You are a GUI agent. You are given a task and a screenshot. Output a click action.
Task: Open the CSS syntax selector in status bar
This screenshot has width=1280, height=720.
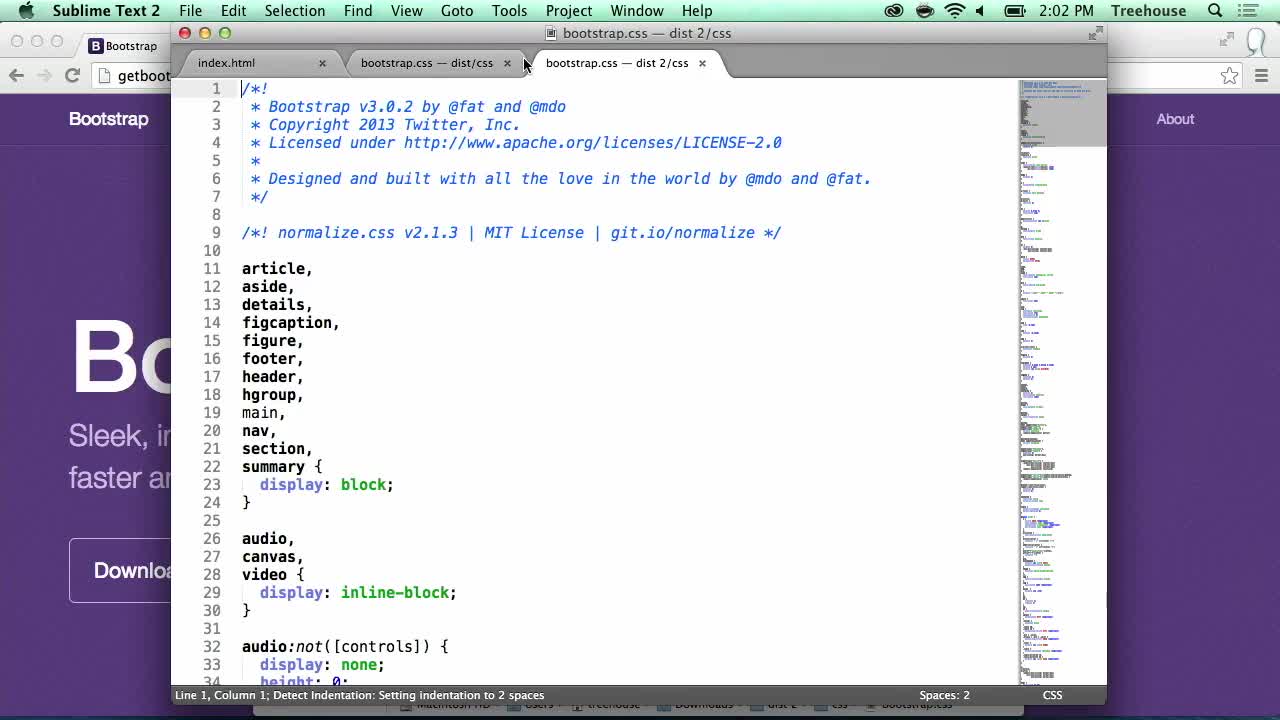click(x=1052, y=695)
